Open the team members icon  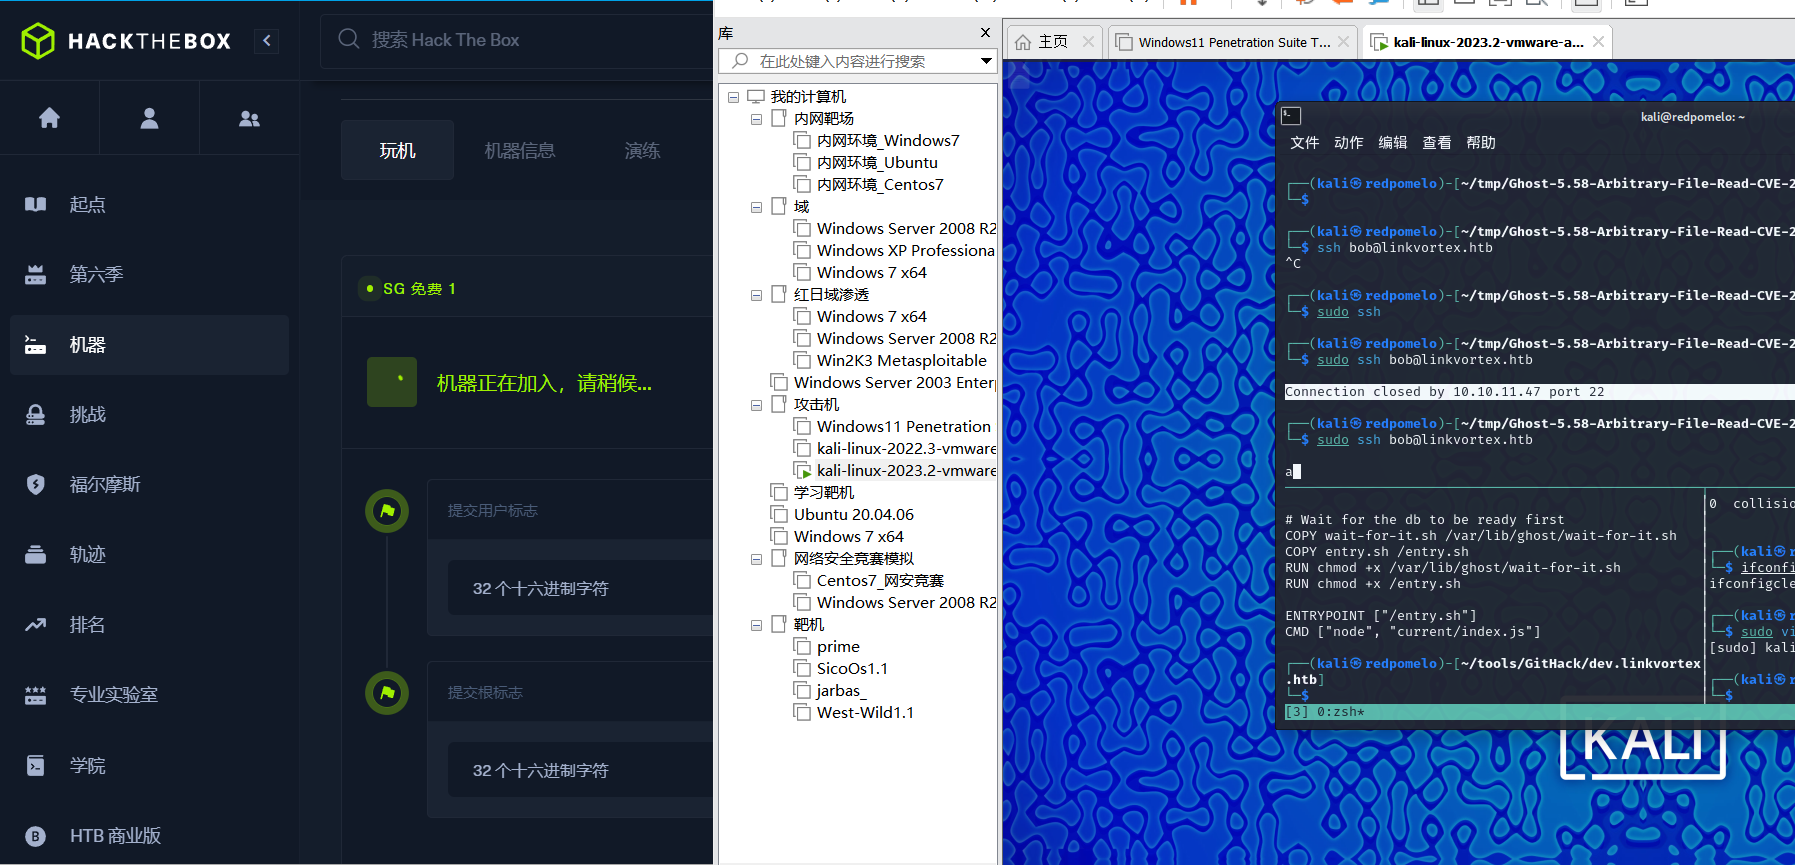point(249,118)
